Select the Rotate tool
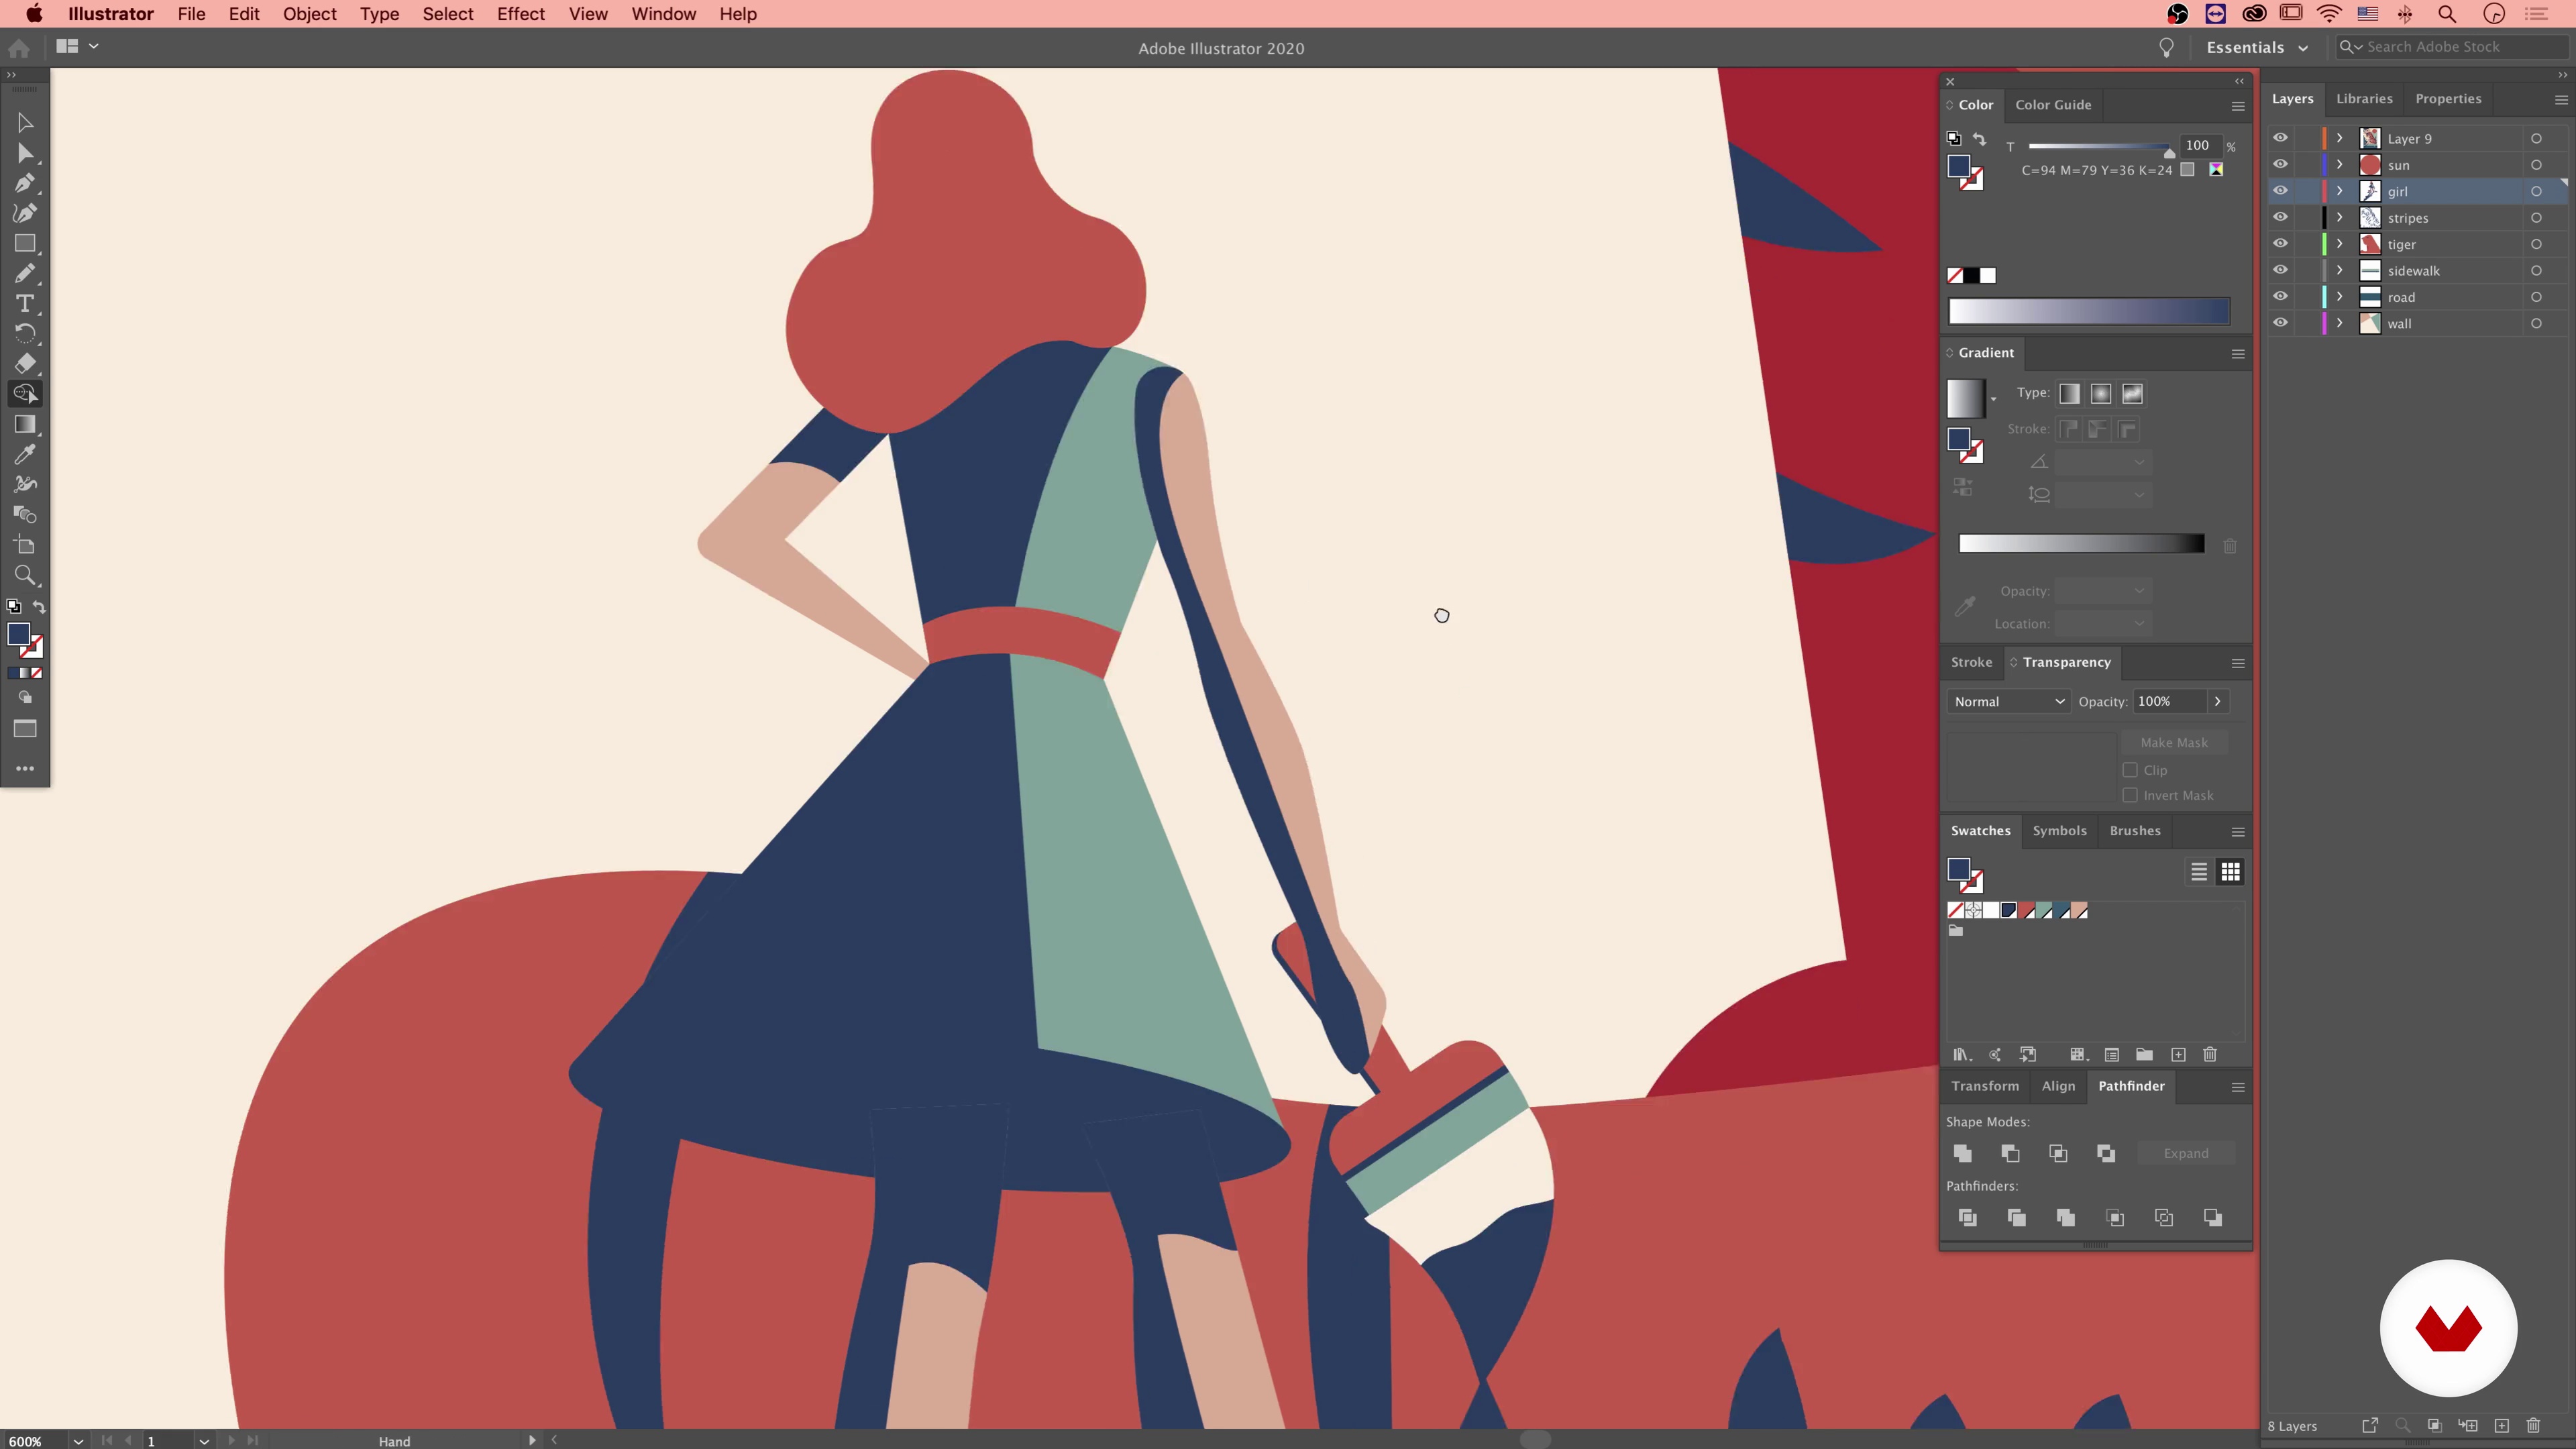The width and height of the screenshot is (2576, 1449). pos(25,333)
